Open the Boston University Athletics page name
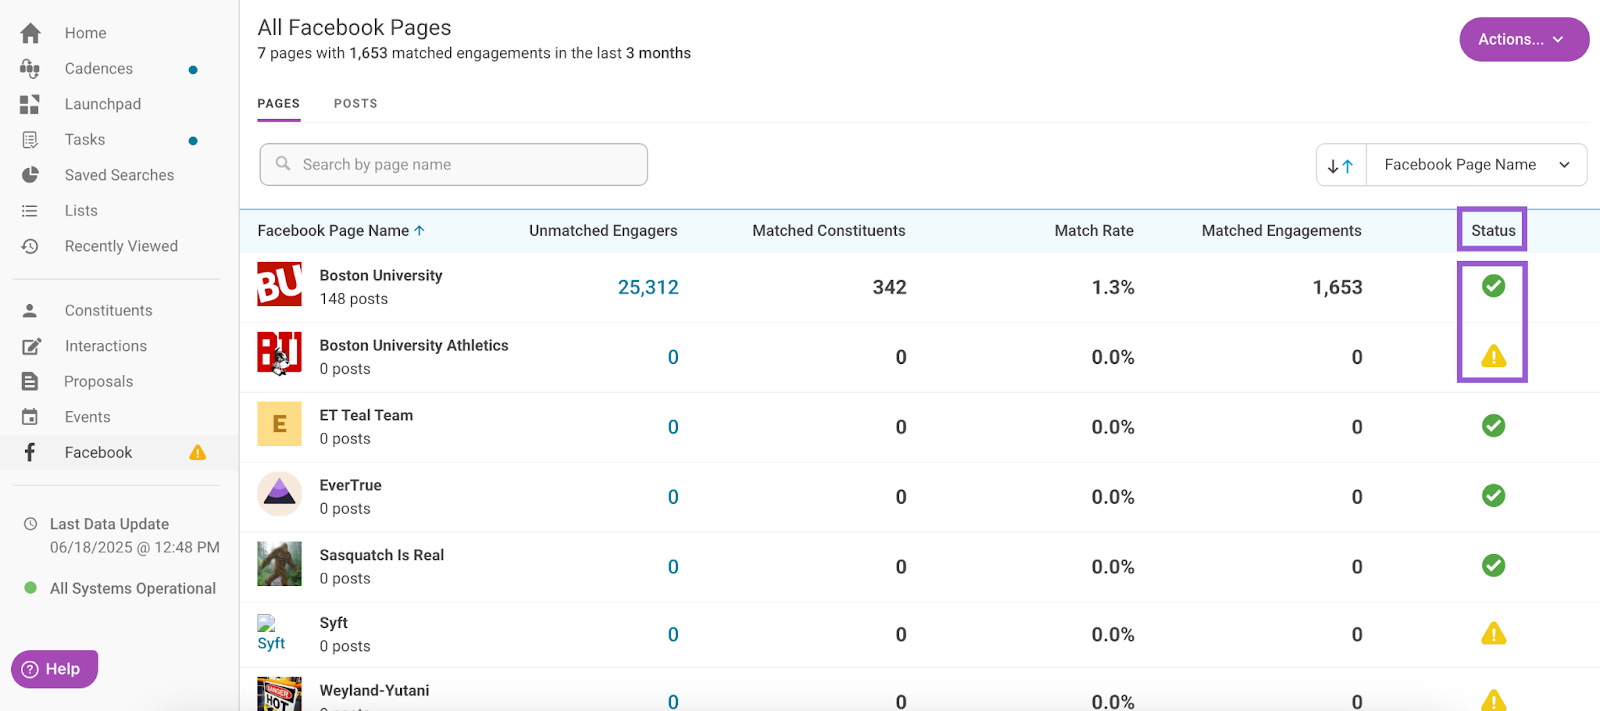Image resolution: width=1600 pixels, height=711 pixels. pos(414,346)
